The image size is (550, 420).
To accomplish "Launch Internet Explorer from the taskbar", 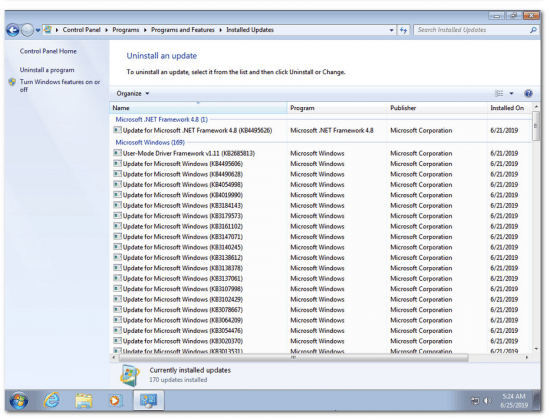I will pyautogui.click(x=52, y=400).
